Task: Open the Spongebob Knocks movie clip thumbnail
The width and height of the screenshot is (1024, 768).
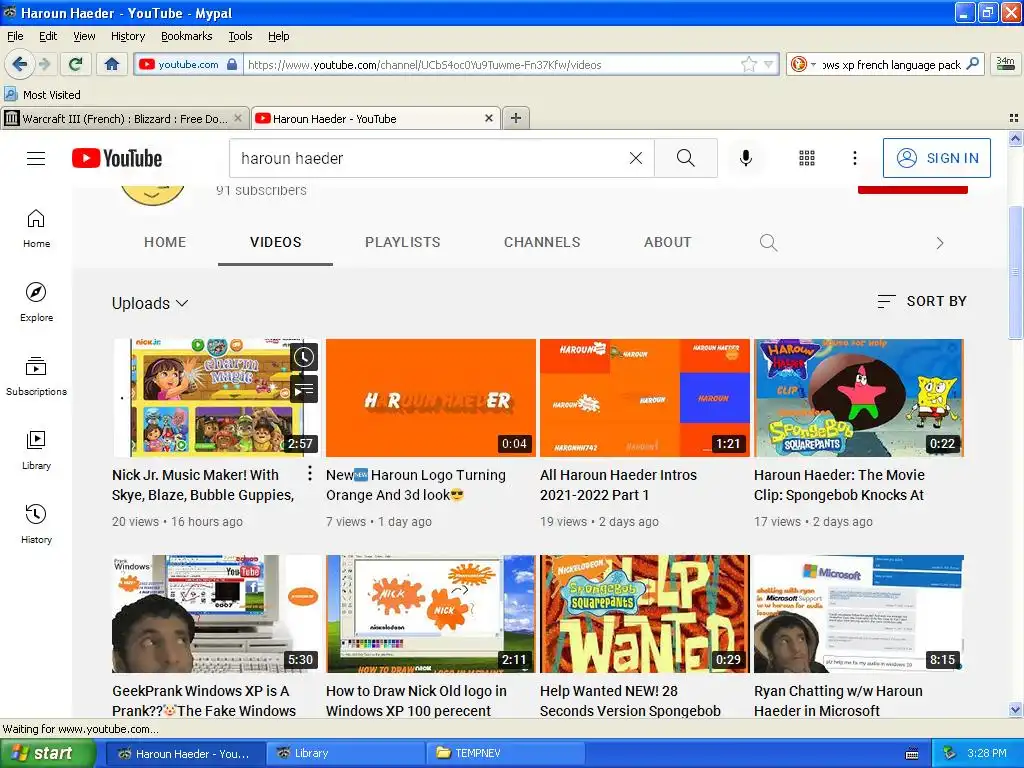Action: pyautogui.click(x=859, y=398)
